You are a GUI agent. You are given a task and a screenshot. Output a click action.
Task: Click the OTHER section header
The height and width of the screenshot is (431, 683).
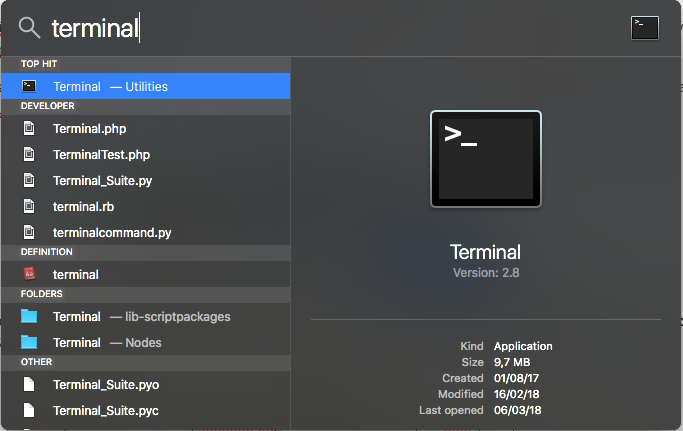pos(36,362)
